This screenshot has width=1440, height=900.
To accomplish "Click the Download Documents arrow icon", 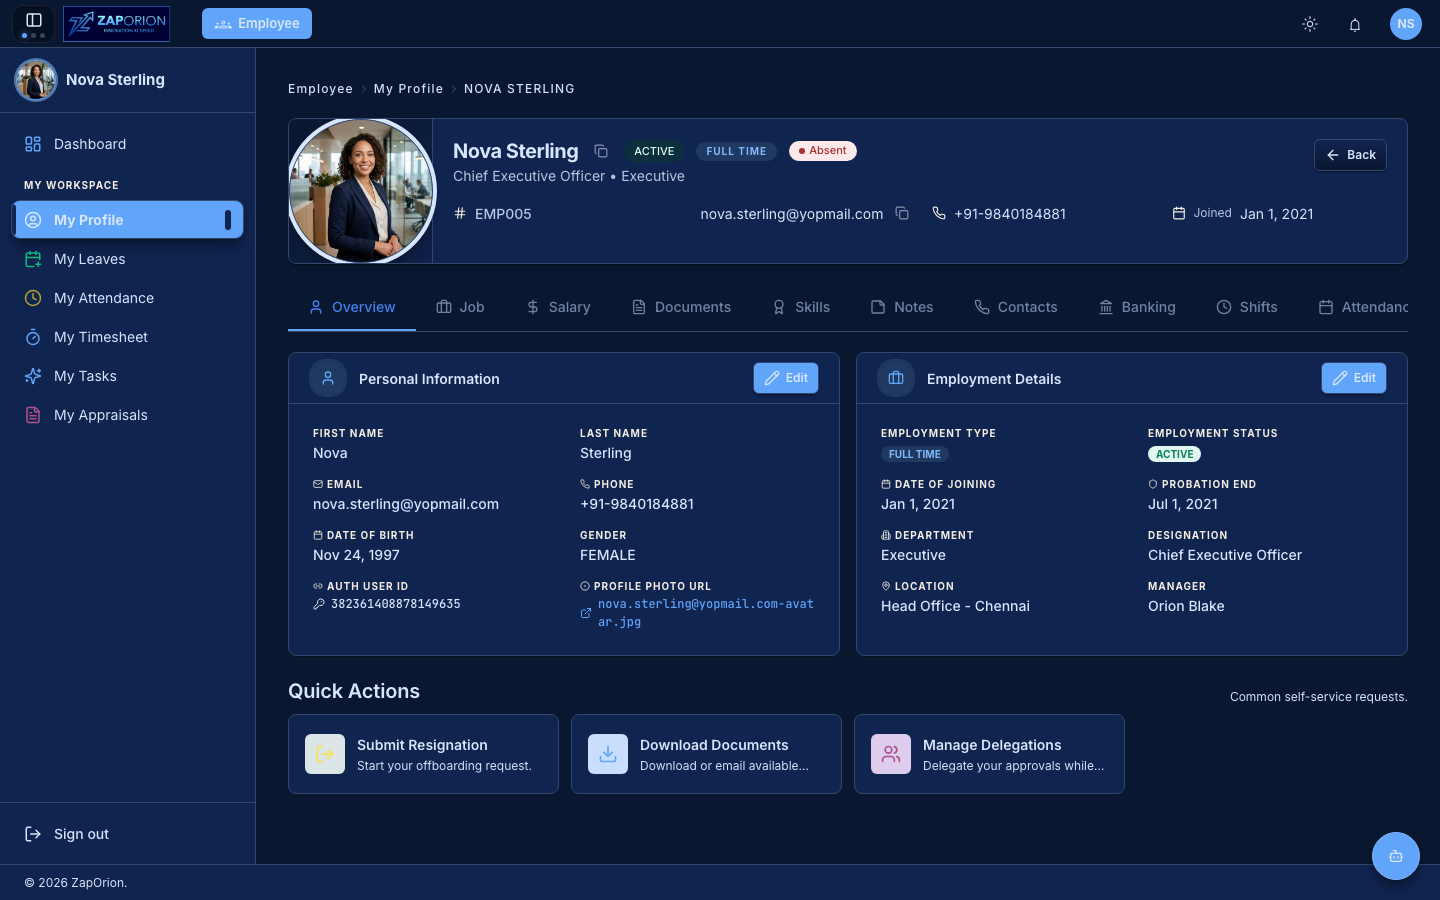I will tap(608, 754).
